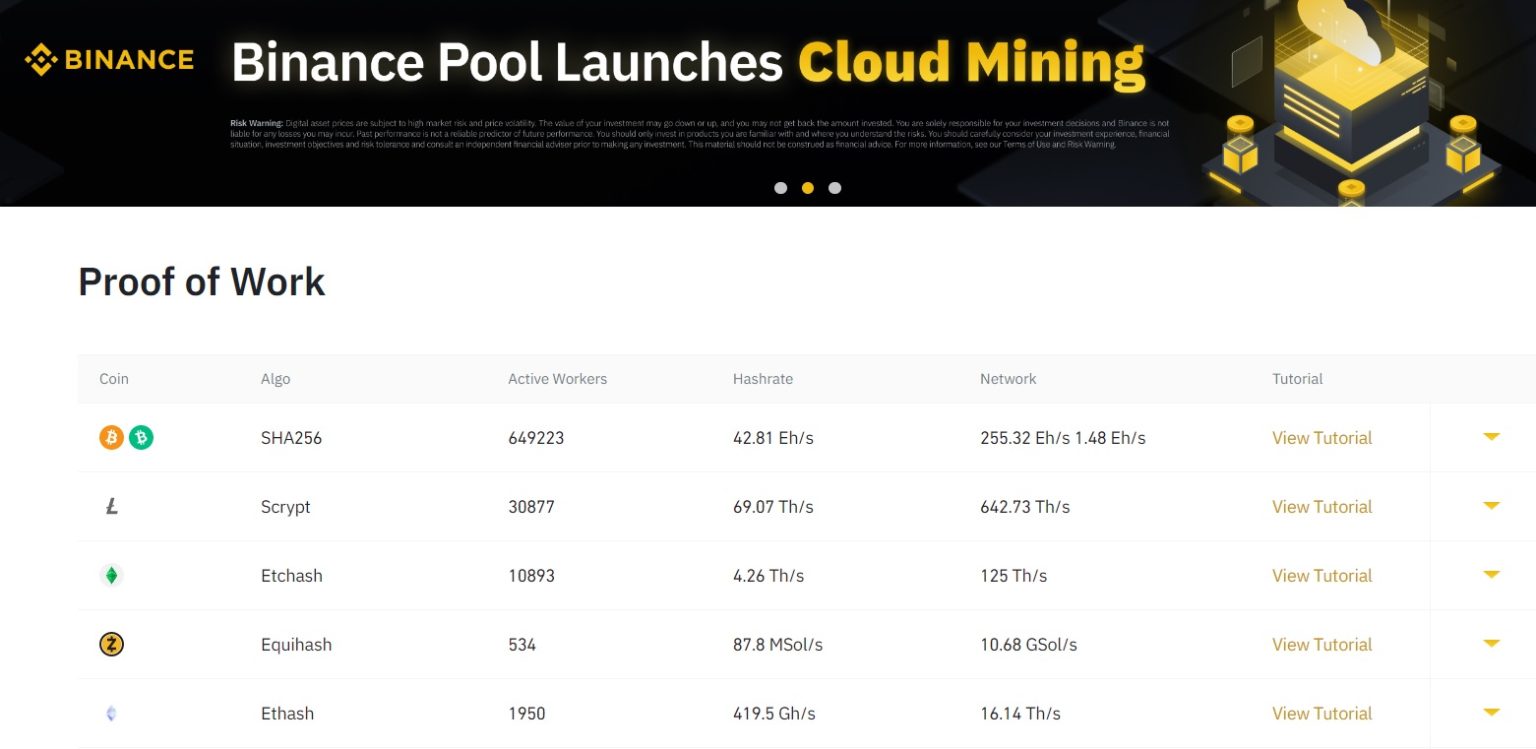Viewport: 1536px width, 749px height.
Task: Click the Binance logo in banner
Action: coord(109,60)
